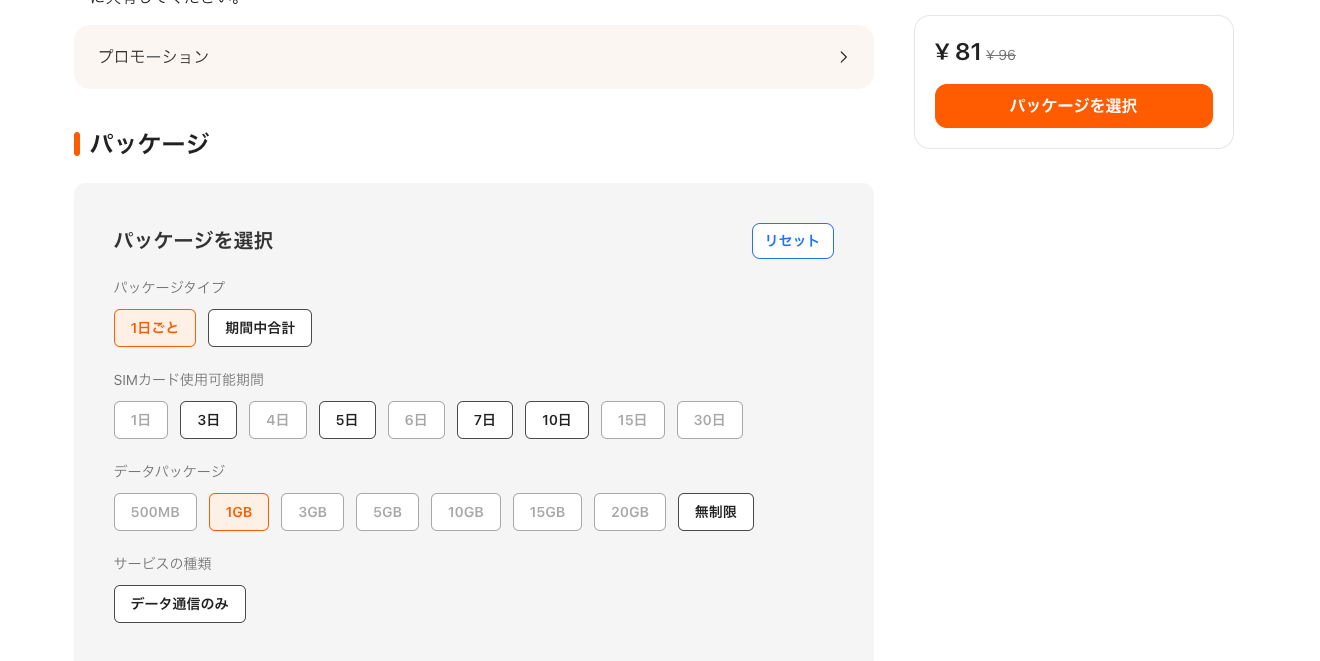Pick the 1GB data package
Screen dimensions: 1320x661
[x=239, y=512]
